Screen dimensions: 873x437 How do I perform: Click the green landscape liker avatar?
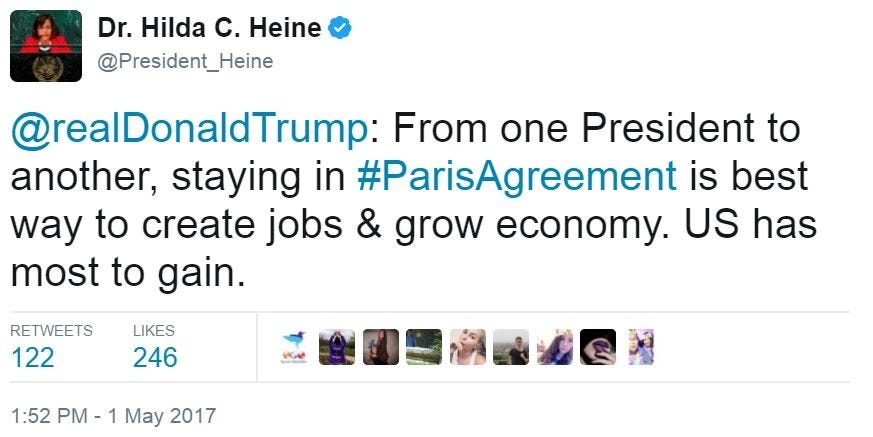(424, 346)
